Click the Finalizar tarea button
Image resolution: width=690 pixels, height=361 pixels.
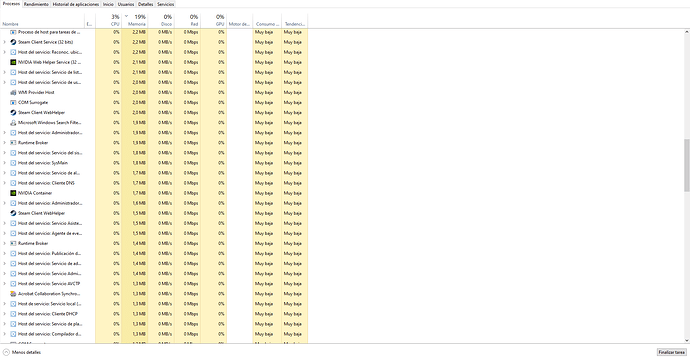[x=672, y=352]
